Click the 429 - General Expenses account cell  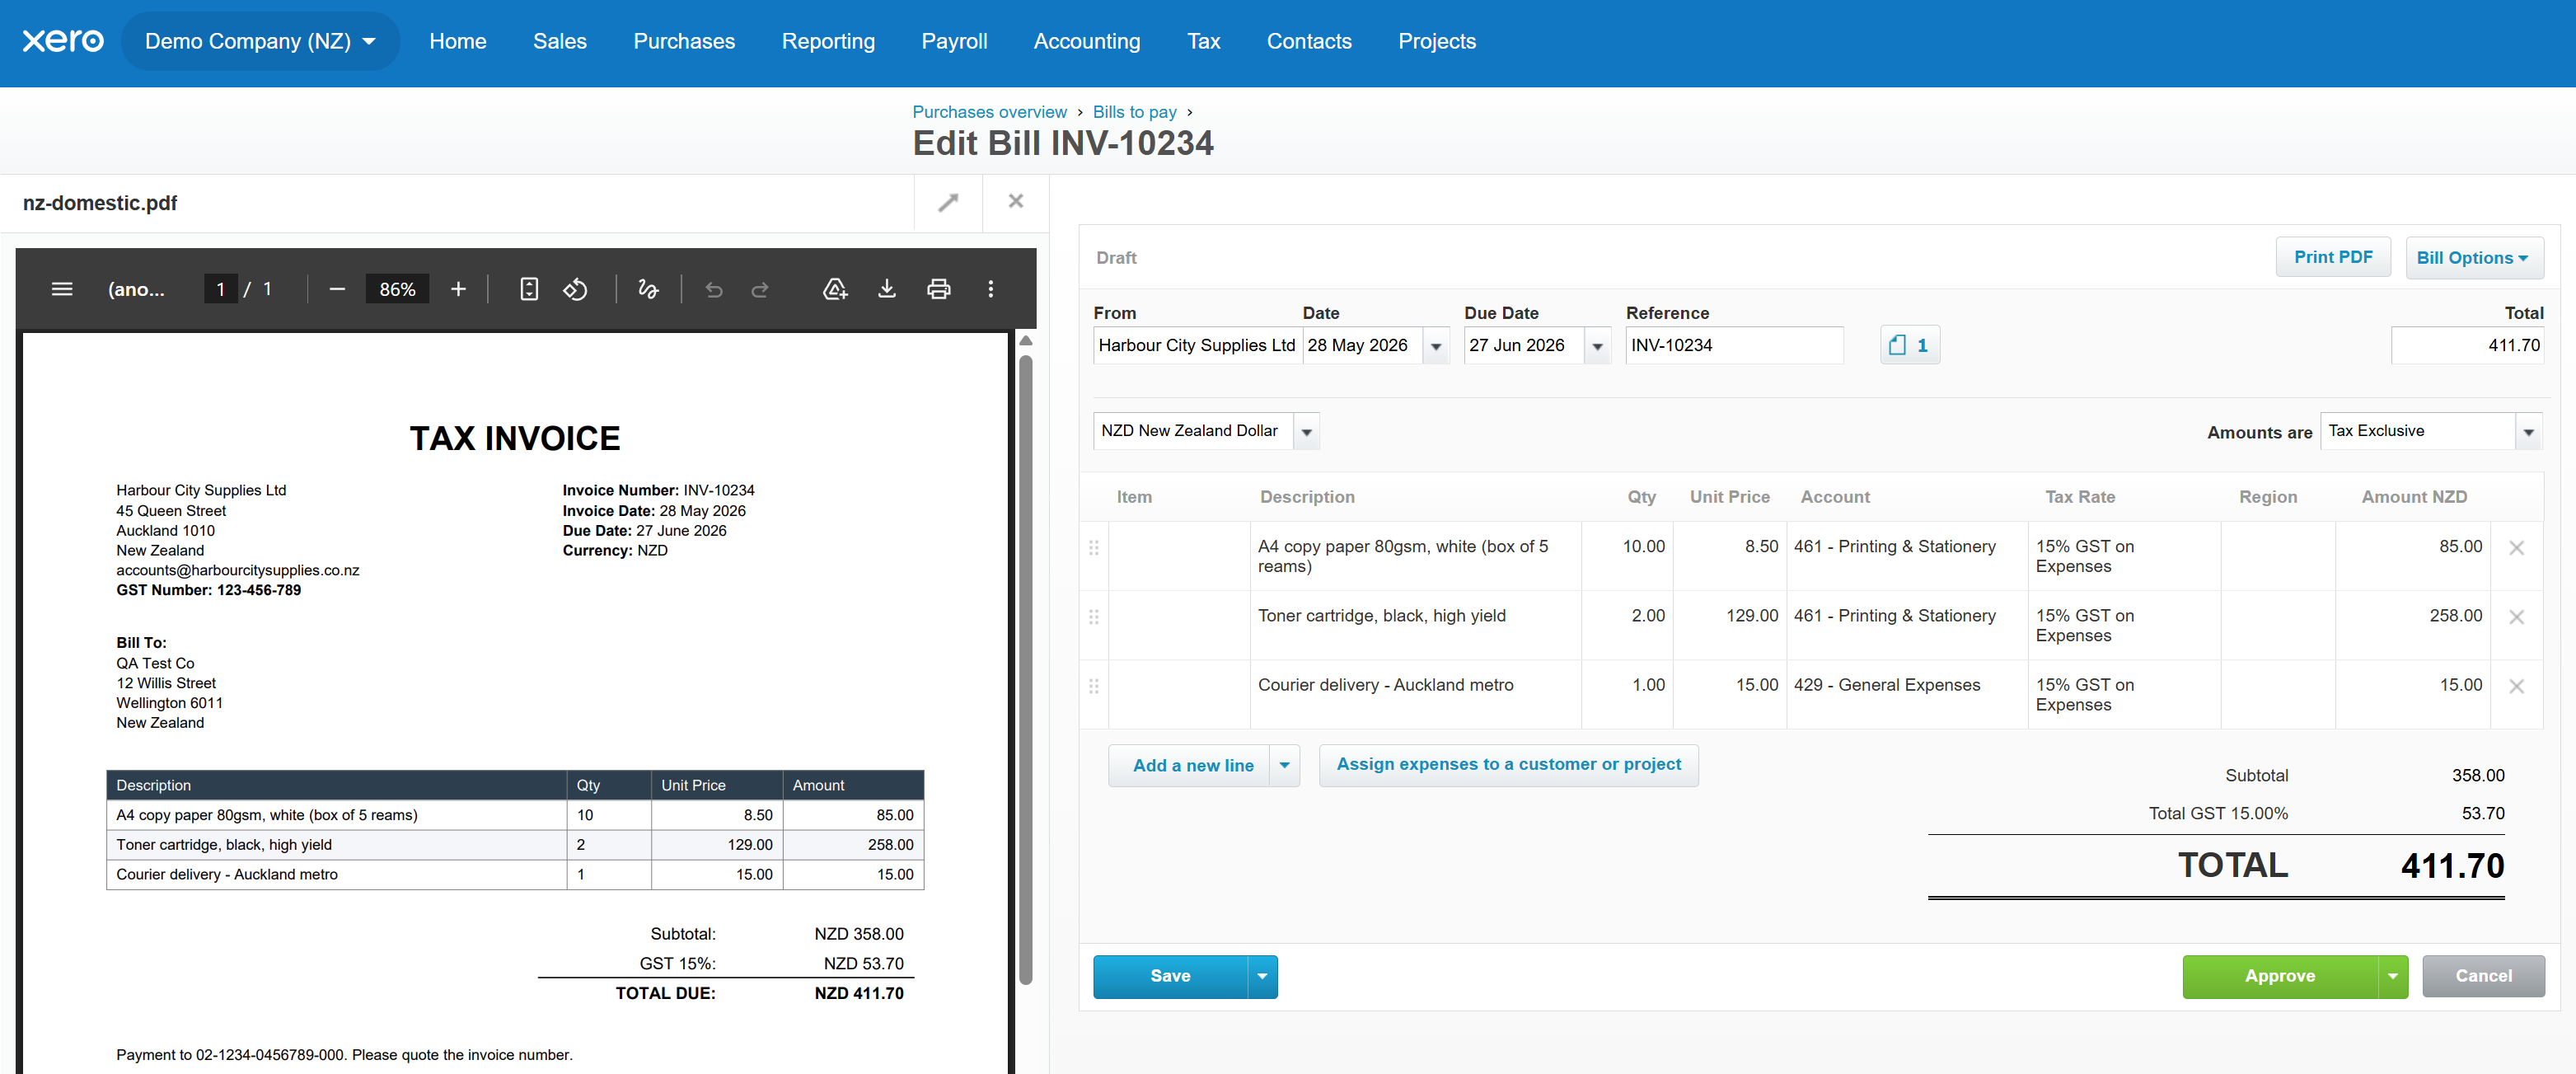tap(1906, 694)
